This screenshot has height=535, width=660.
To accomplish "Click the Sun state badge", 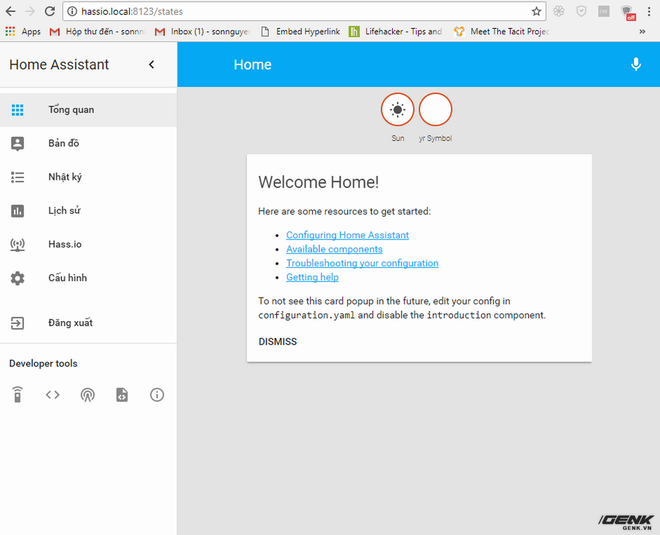I will (x=397, y=110).
